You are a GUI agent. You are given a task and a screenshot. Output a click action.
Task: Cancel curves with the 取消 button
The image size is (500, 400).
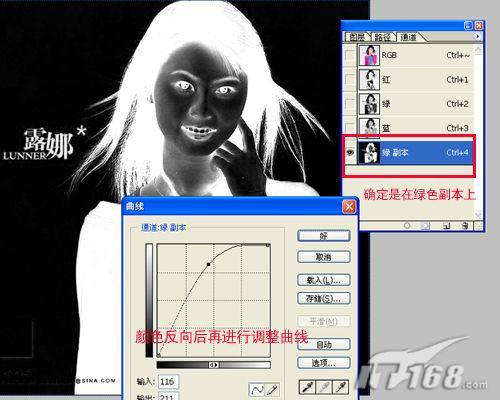[x=324, y=257]
